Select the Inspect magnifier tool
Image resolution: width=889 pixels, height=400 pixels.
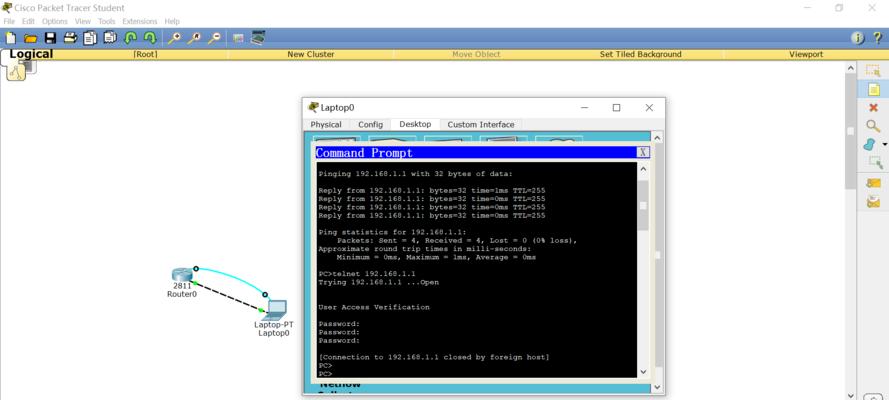click(x=873, y=126)
